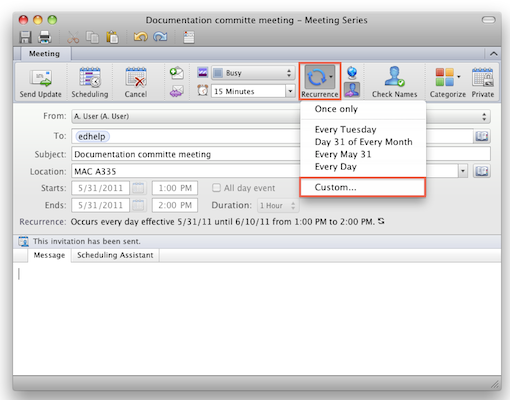Click the Undo arrow icon

(140, 37)
